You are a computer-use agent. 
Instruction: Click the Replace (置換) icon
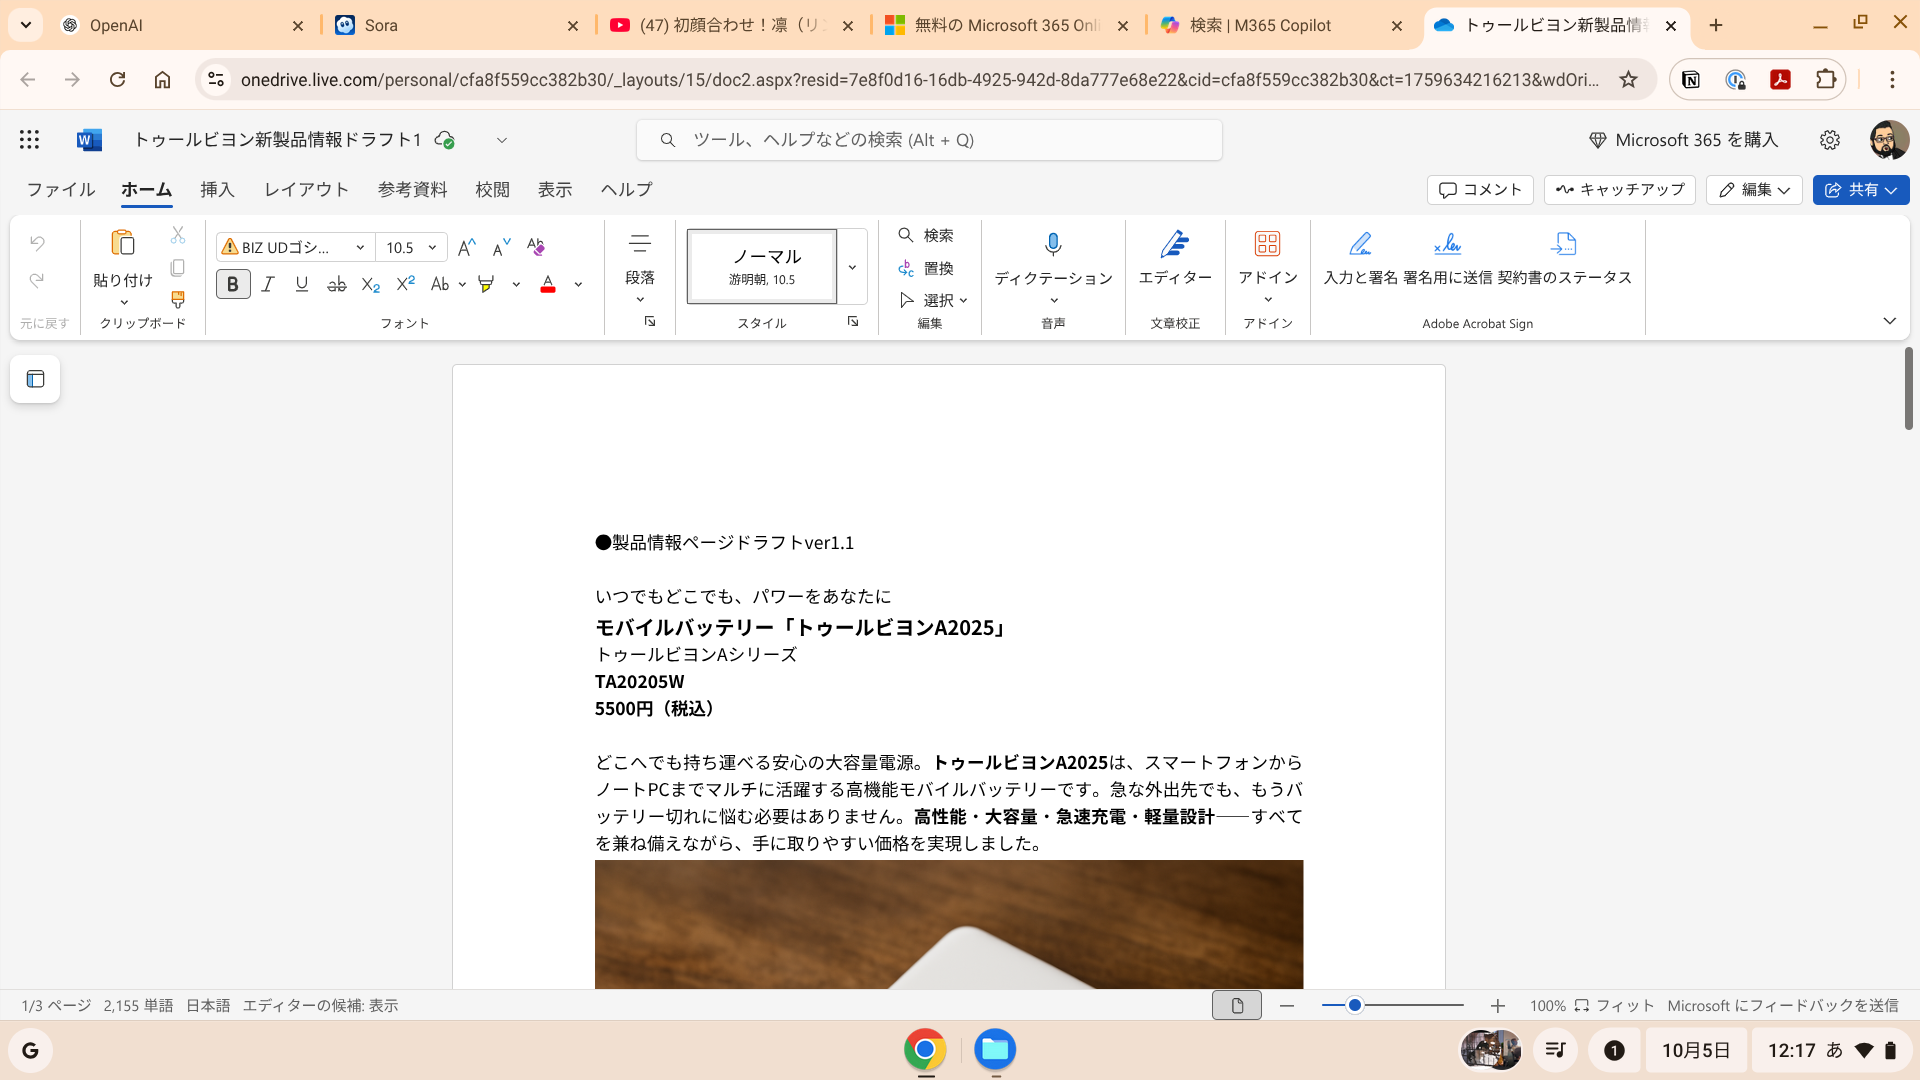coord(925,268)
